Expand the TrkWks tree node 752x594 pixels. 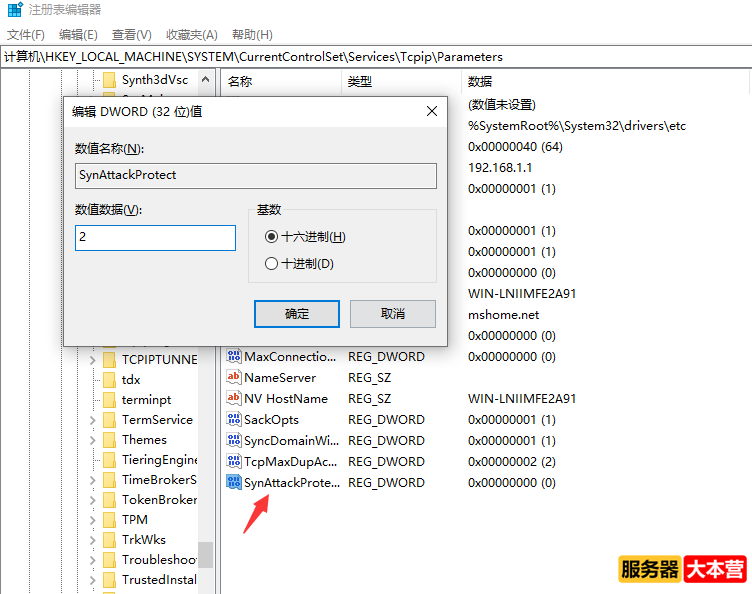[x=93, y=540]
